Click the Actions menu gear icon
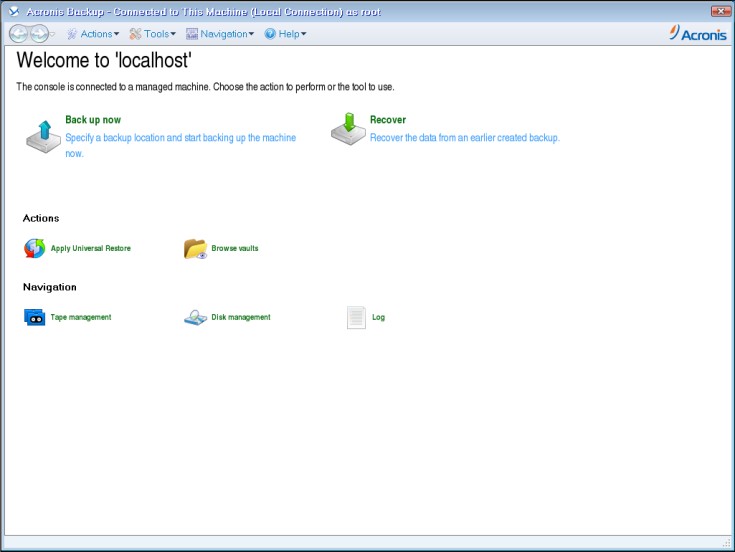 (72, 34)
